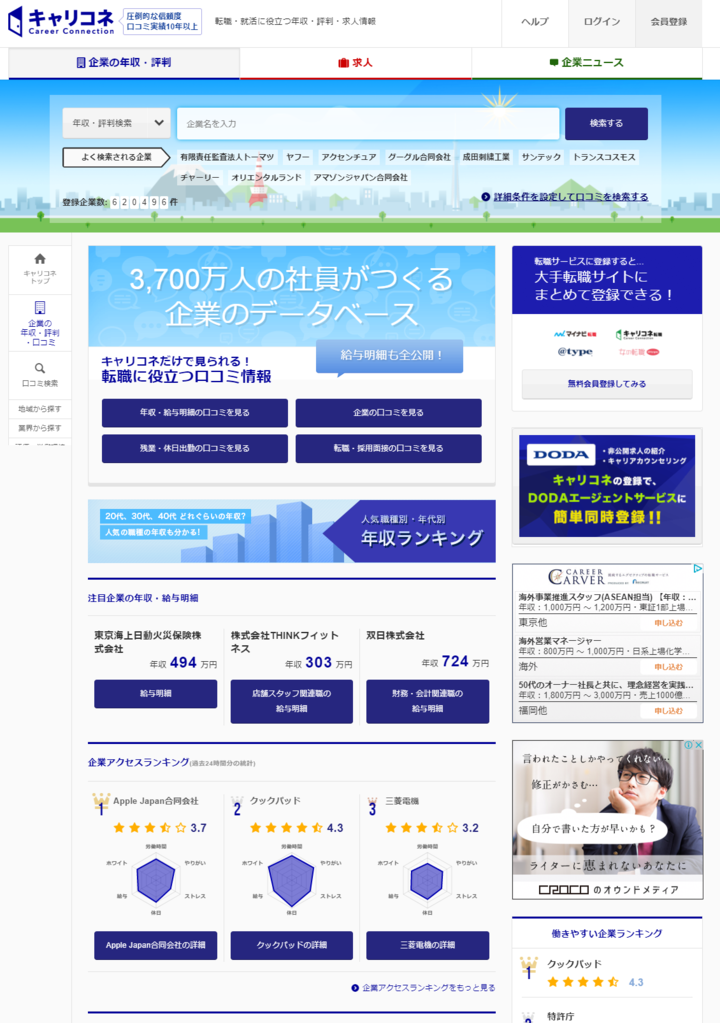Open the 双日株式会社 company name
Image resolution: width=720 pixels, height=1023 pixels.
[x=395, y=635]
